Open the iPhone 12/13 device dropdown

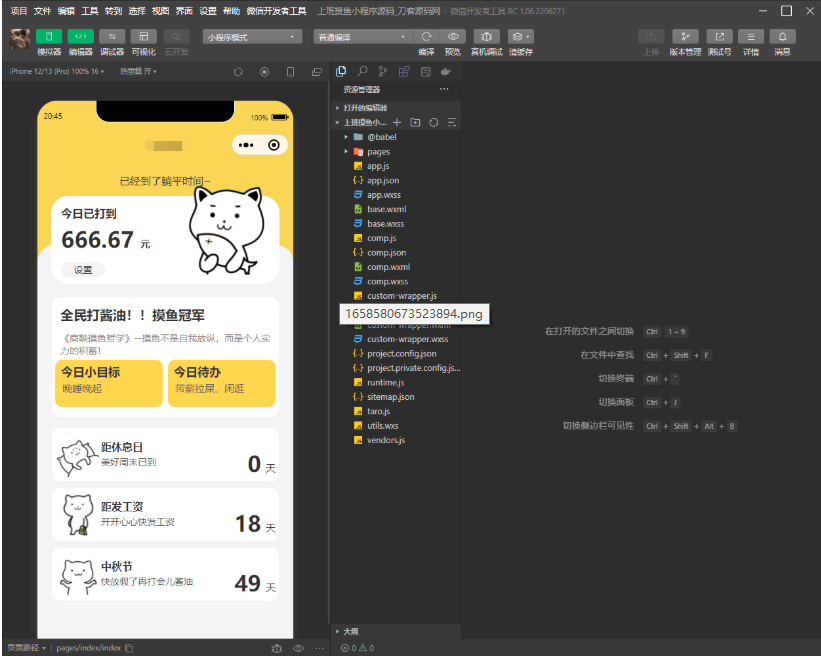56,72
